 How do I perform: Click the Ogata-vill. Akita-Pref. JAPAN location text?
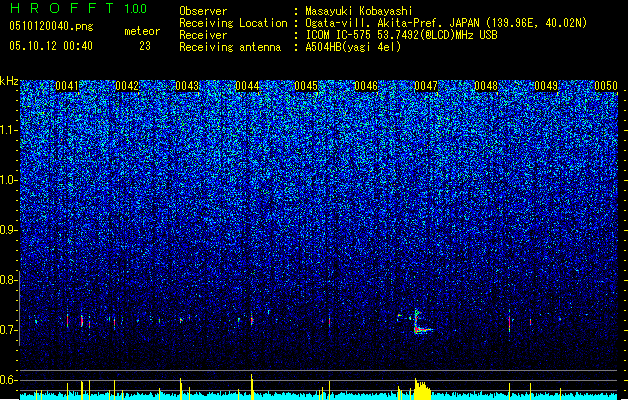[446, 23]
